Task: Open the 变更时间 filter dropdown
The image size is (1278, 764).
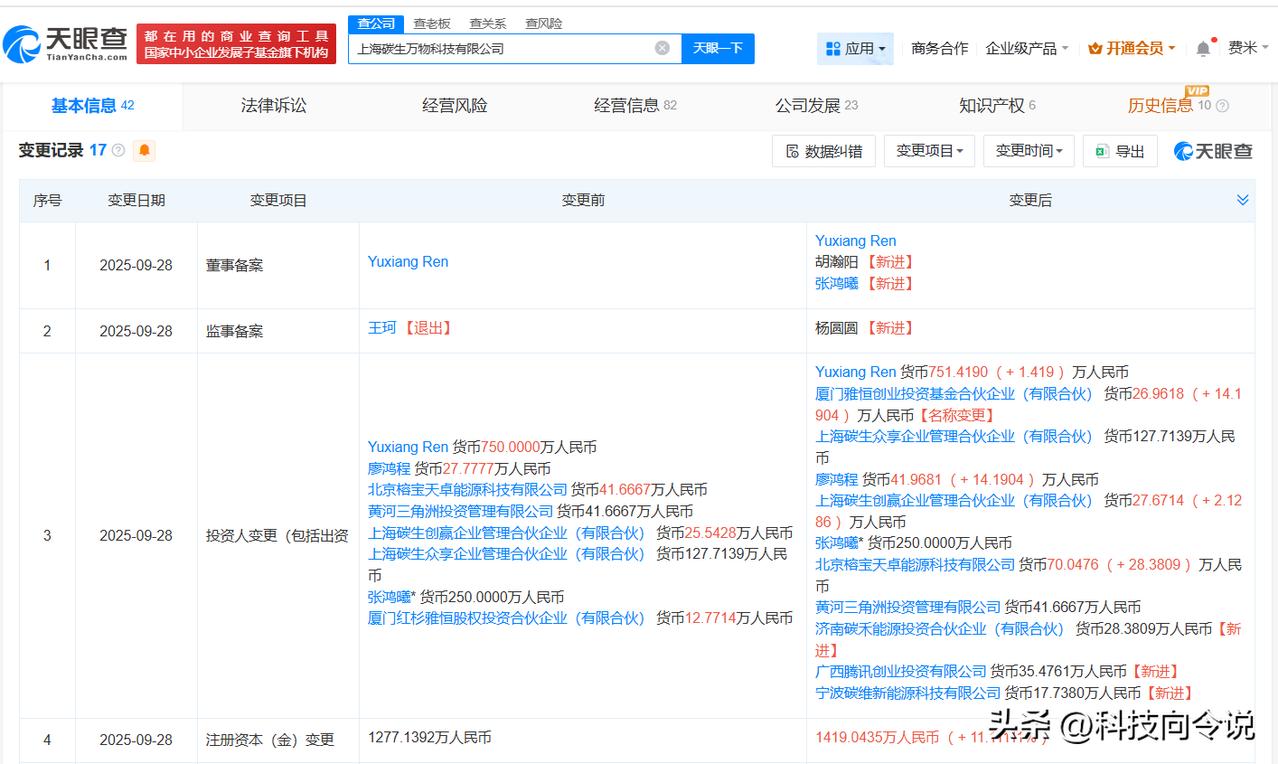Action: point(1029,151)
